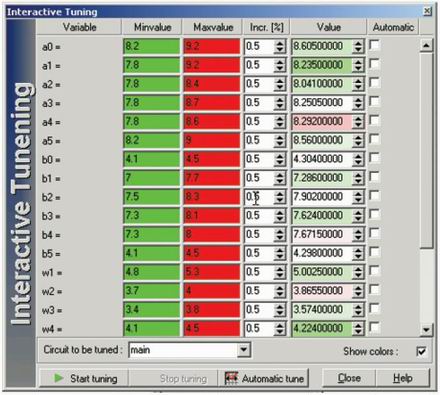Click Value field 7.67150000
Screen dimensions: 440x395
pyautogui.click(x=322, y=235)
